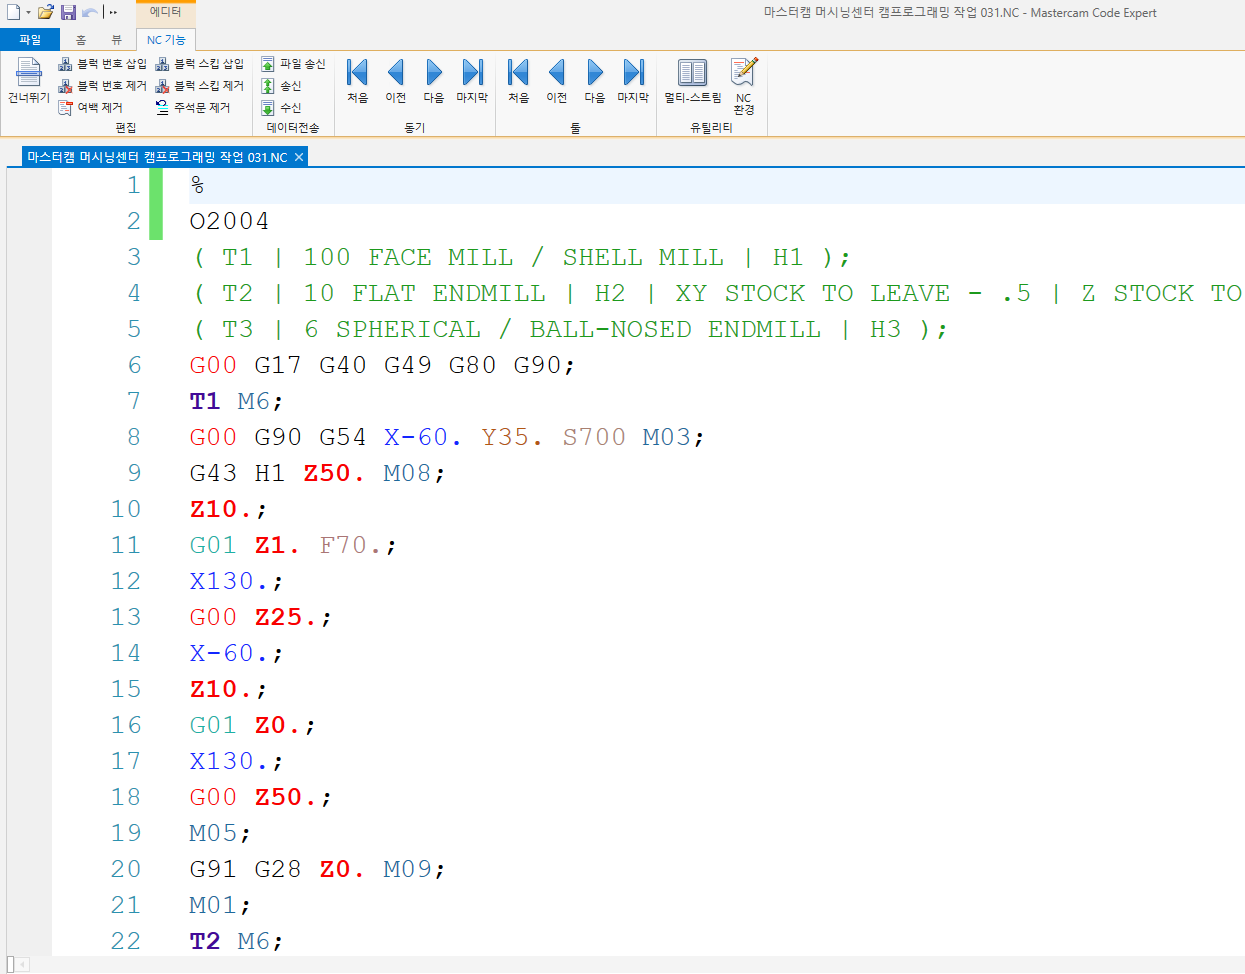
Task: Click 블럭 번호 삽입
Action: tap(102, 64)
